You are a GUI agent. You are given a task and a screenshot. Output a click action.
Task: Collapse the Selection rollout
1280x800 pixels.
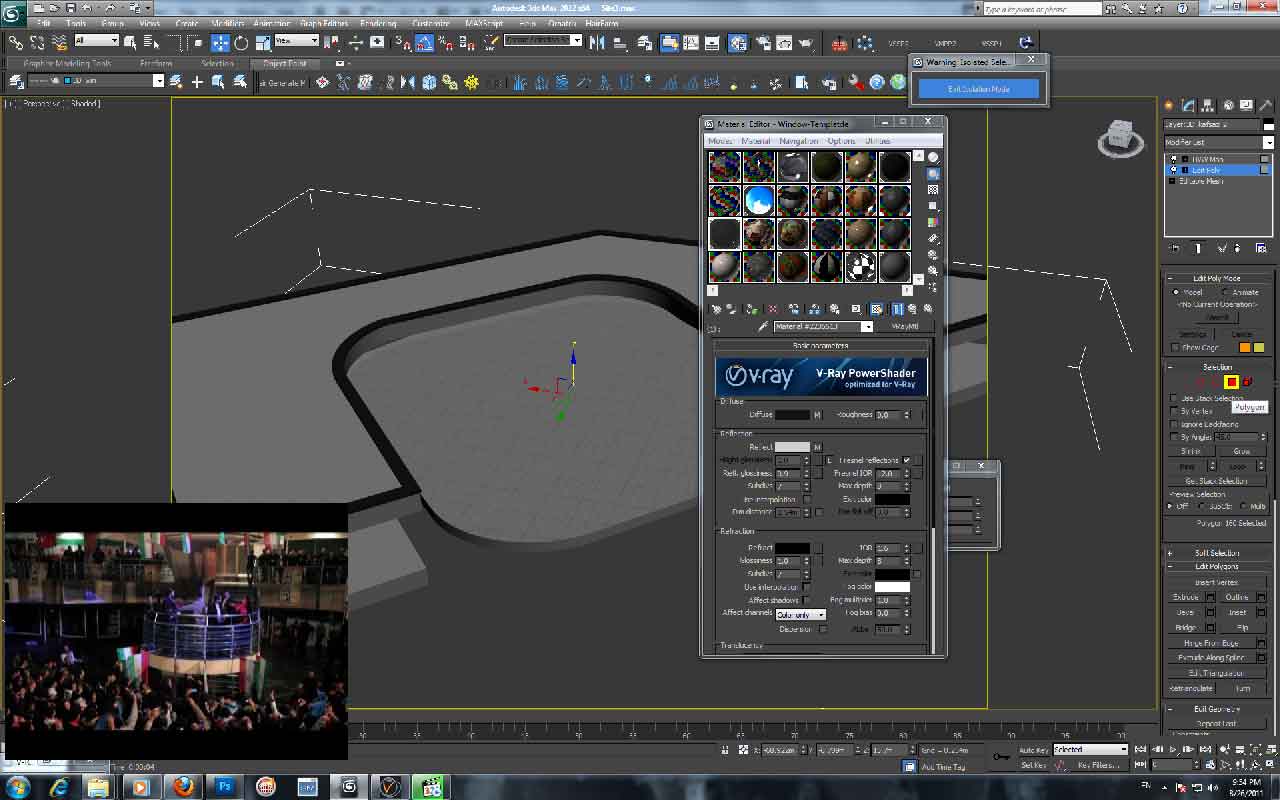pyautogui.click(x=1218, y=367)
